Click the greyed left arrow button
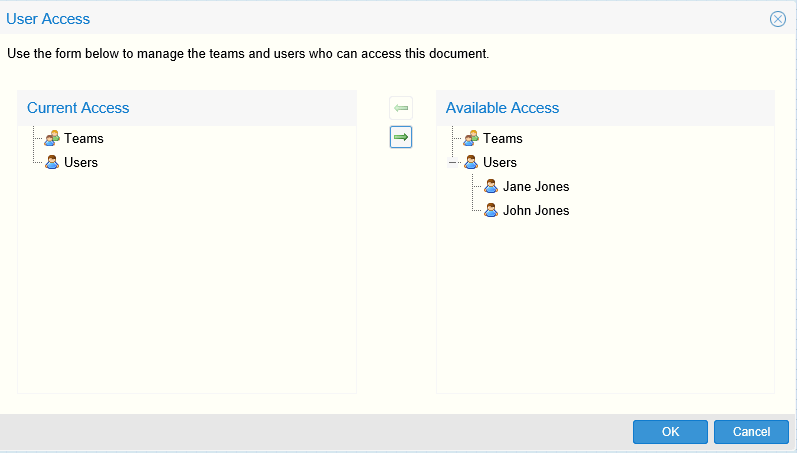Viewport: 797px width, 453px height. (x=401, y=108)
